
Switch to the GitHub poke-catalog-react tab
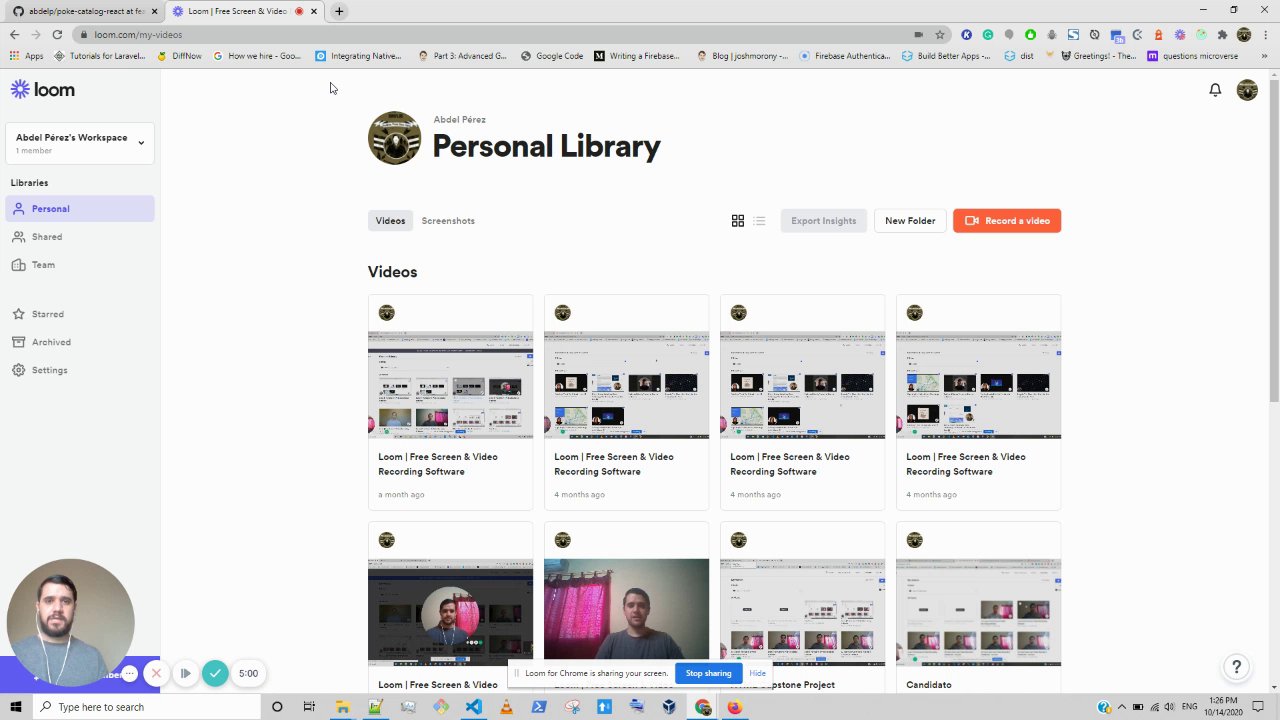tap(83, 11)
